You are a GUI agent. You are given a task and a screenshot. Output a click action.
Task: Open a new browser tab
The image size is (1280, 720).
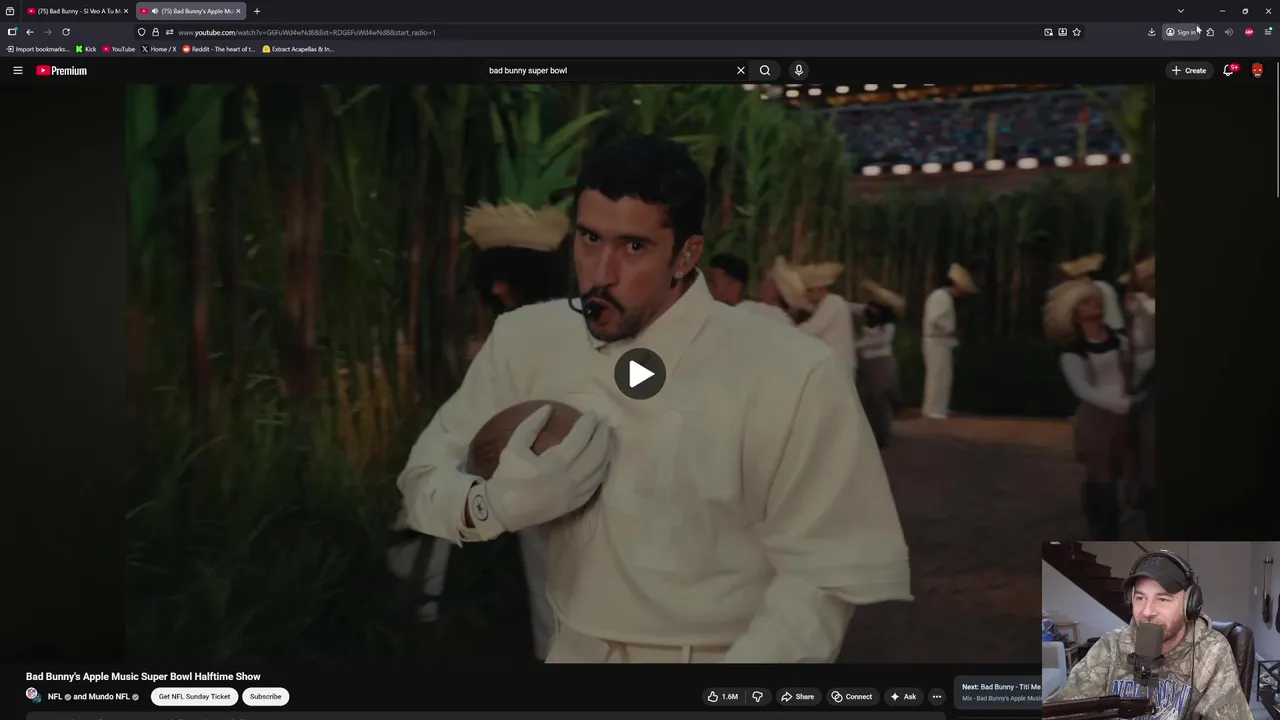click(257, 11)
